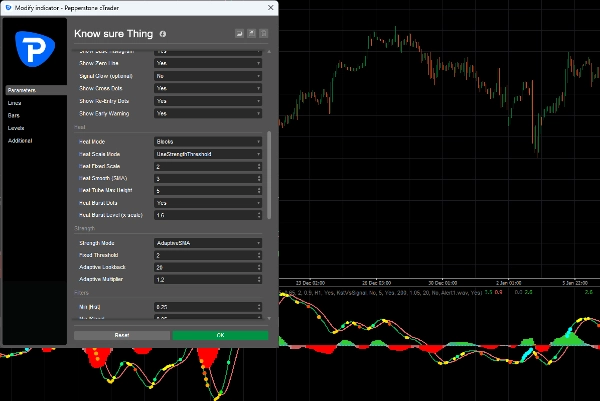Click the Adaptive Lookback label text
This screenshot has width=600, height=401.
[102, 267]
